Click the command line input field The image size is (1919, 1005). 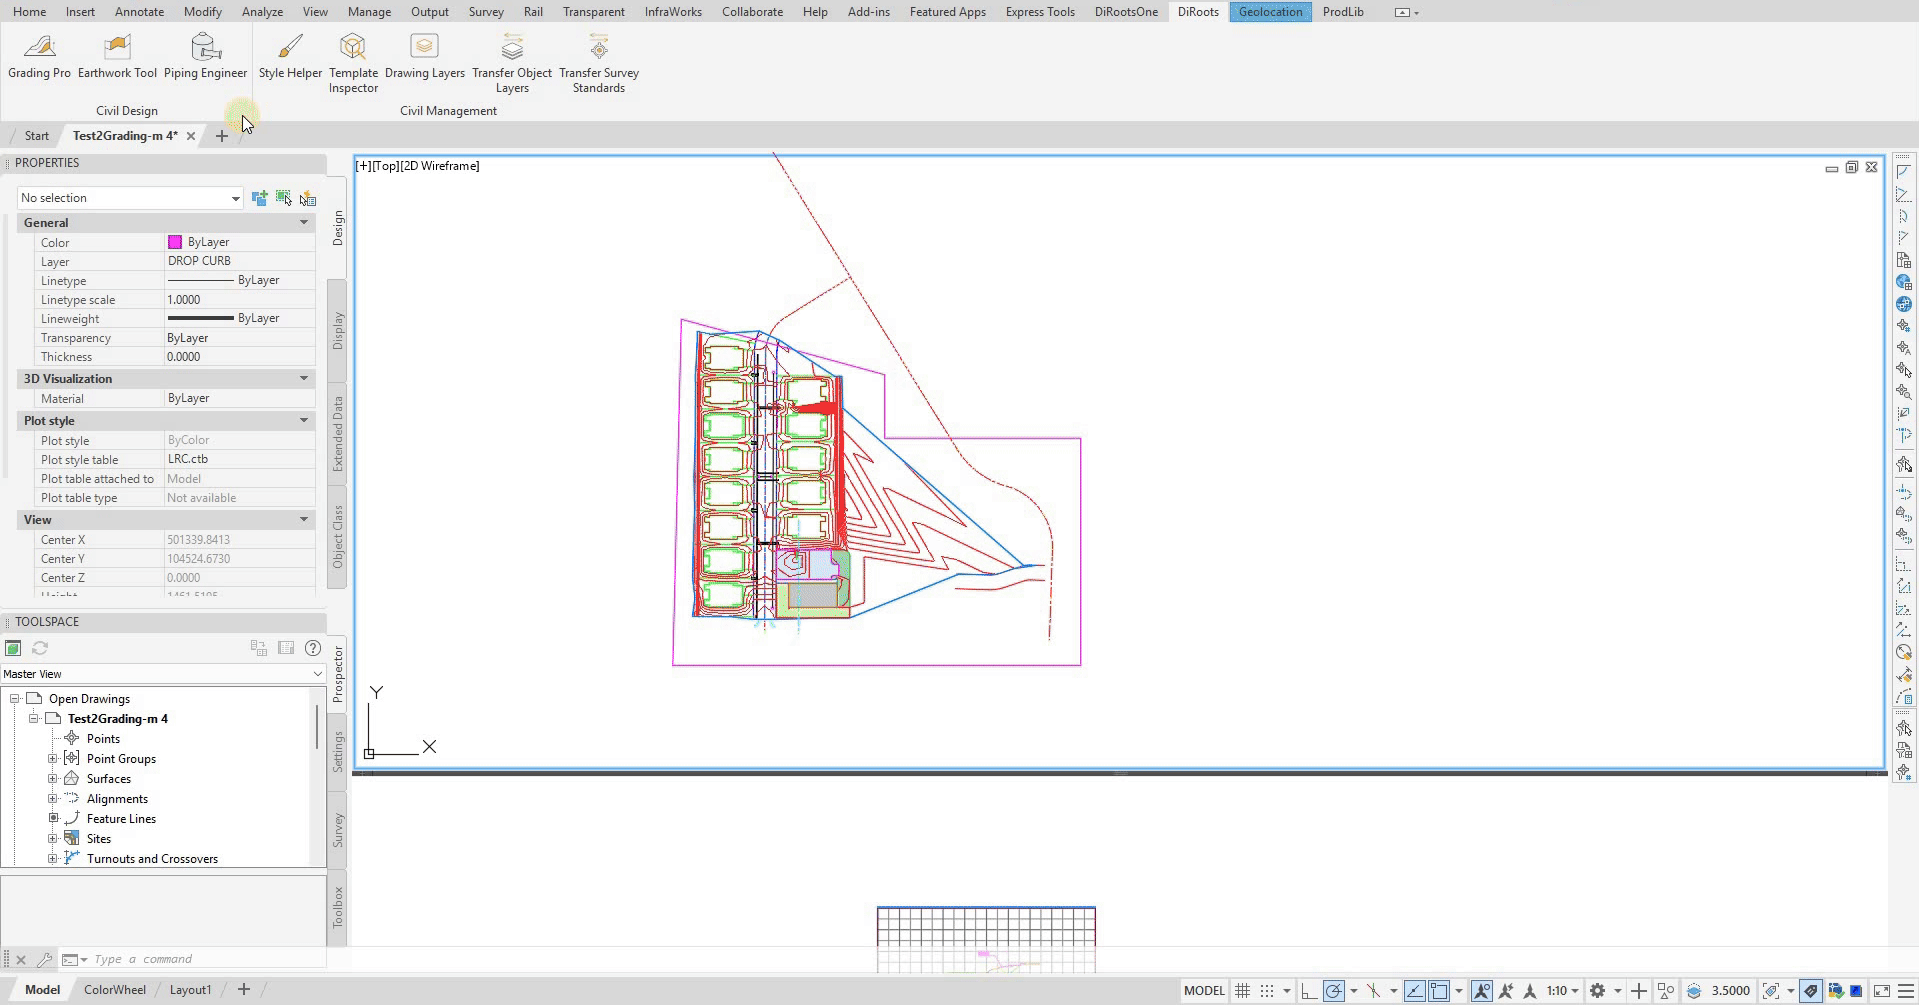click(200, 959)
